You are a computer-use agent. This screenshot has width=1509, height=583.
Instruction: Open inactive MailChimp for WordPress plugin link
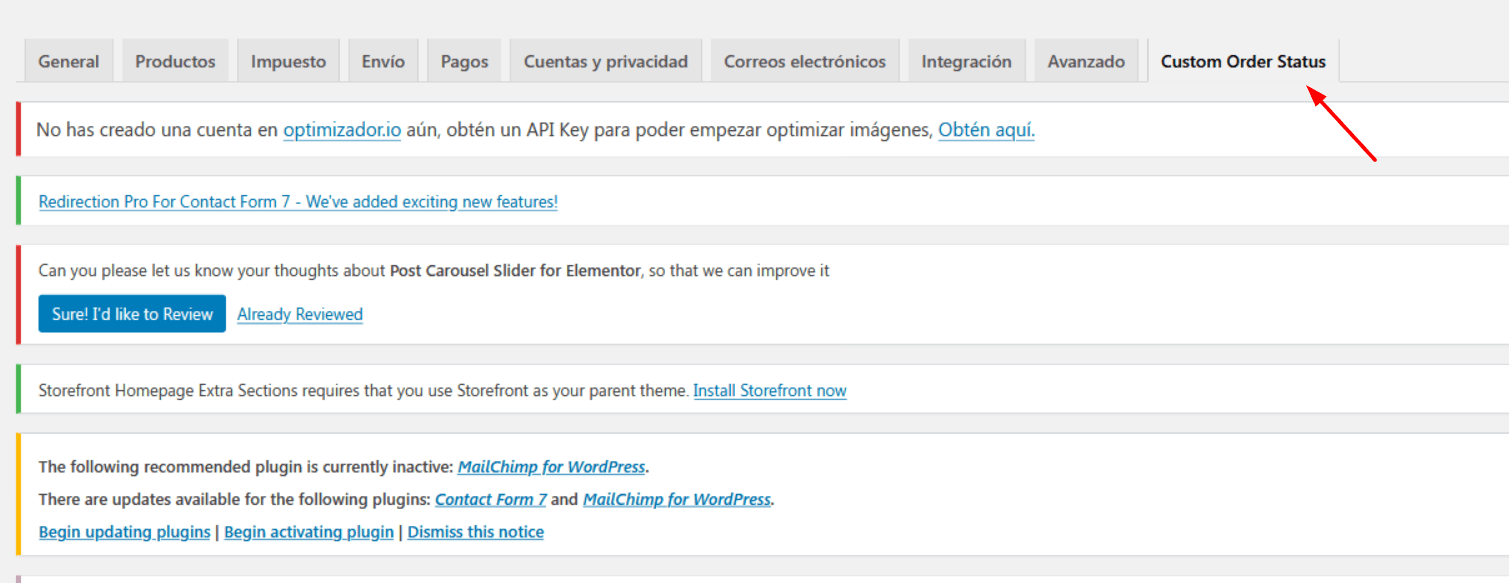552,467
